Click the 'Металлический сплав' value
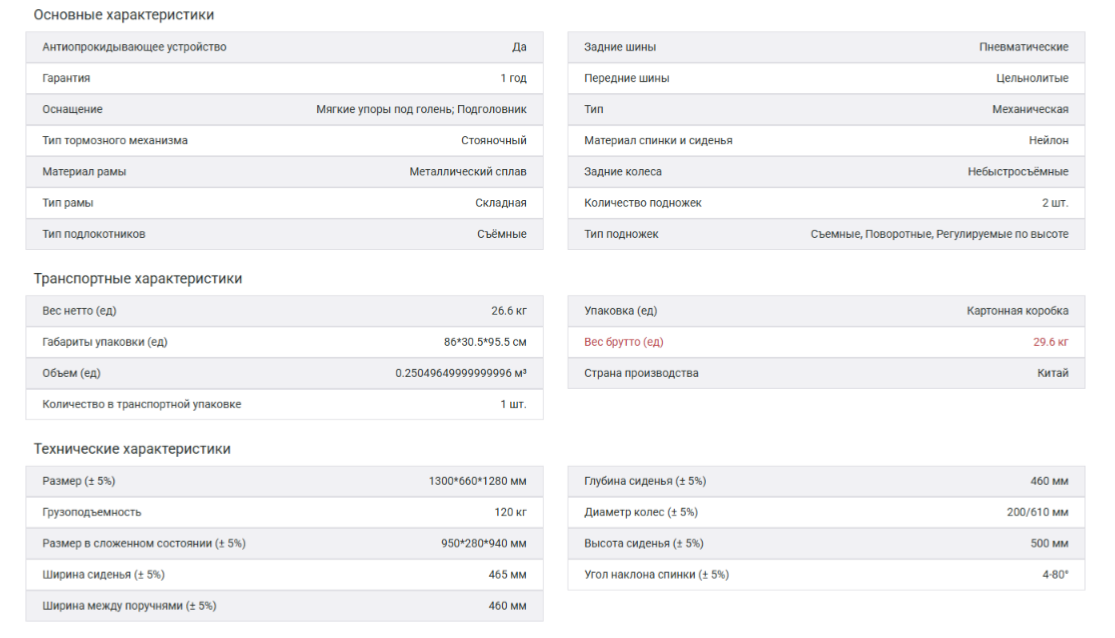This screenshot has width=1115, height=638. click(468, 172)
